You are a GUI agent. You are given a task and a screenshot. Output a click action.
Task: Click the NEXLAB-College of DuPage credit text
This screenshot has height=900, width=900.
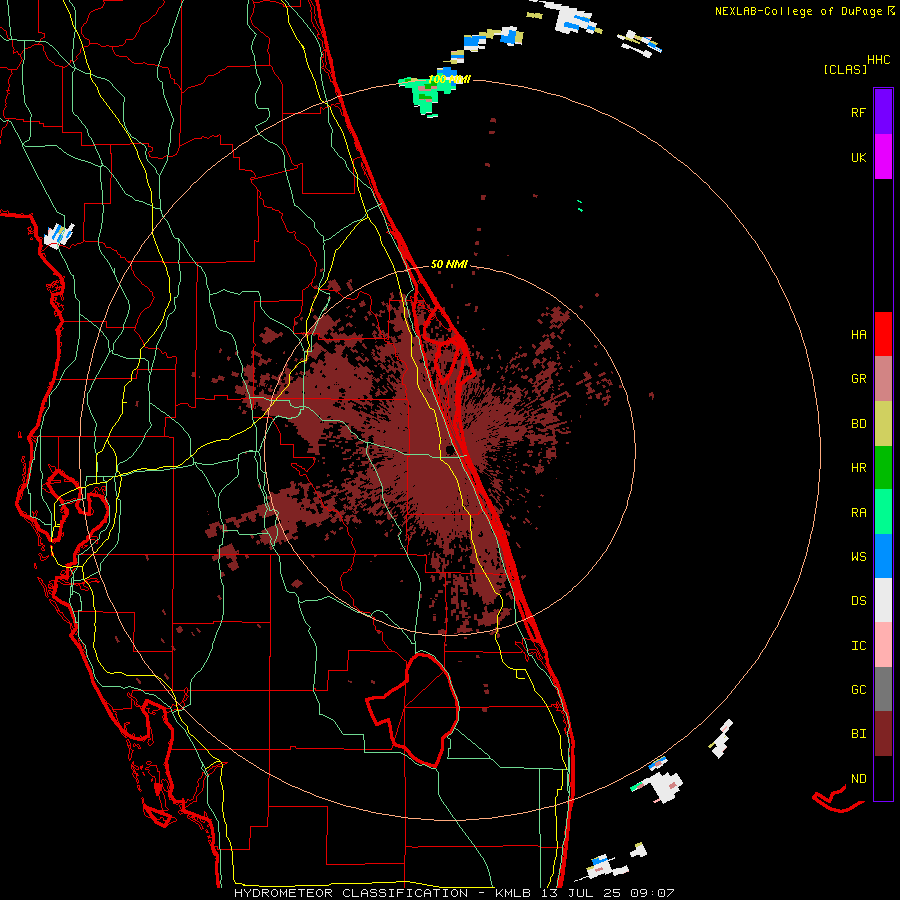tap(797, 11)
